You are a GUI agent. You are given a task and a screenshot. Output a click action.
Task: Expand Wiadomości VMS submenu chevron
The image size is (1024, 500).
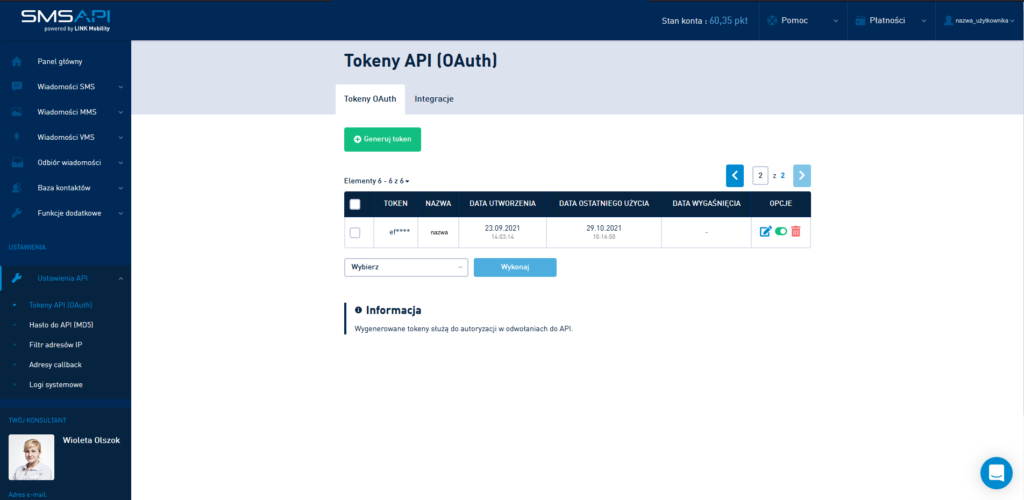[x=121, y=138]
